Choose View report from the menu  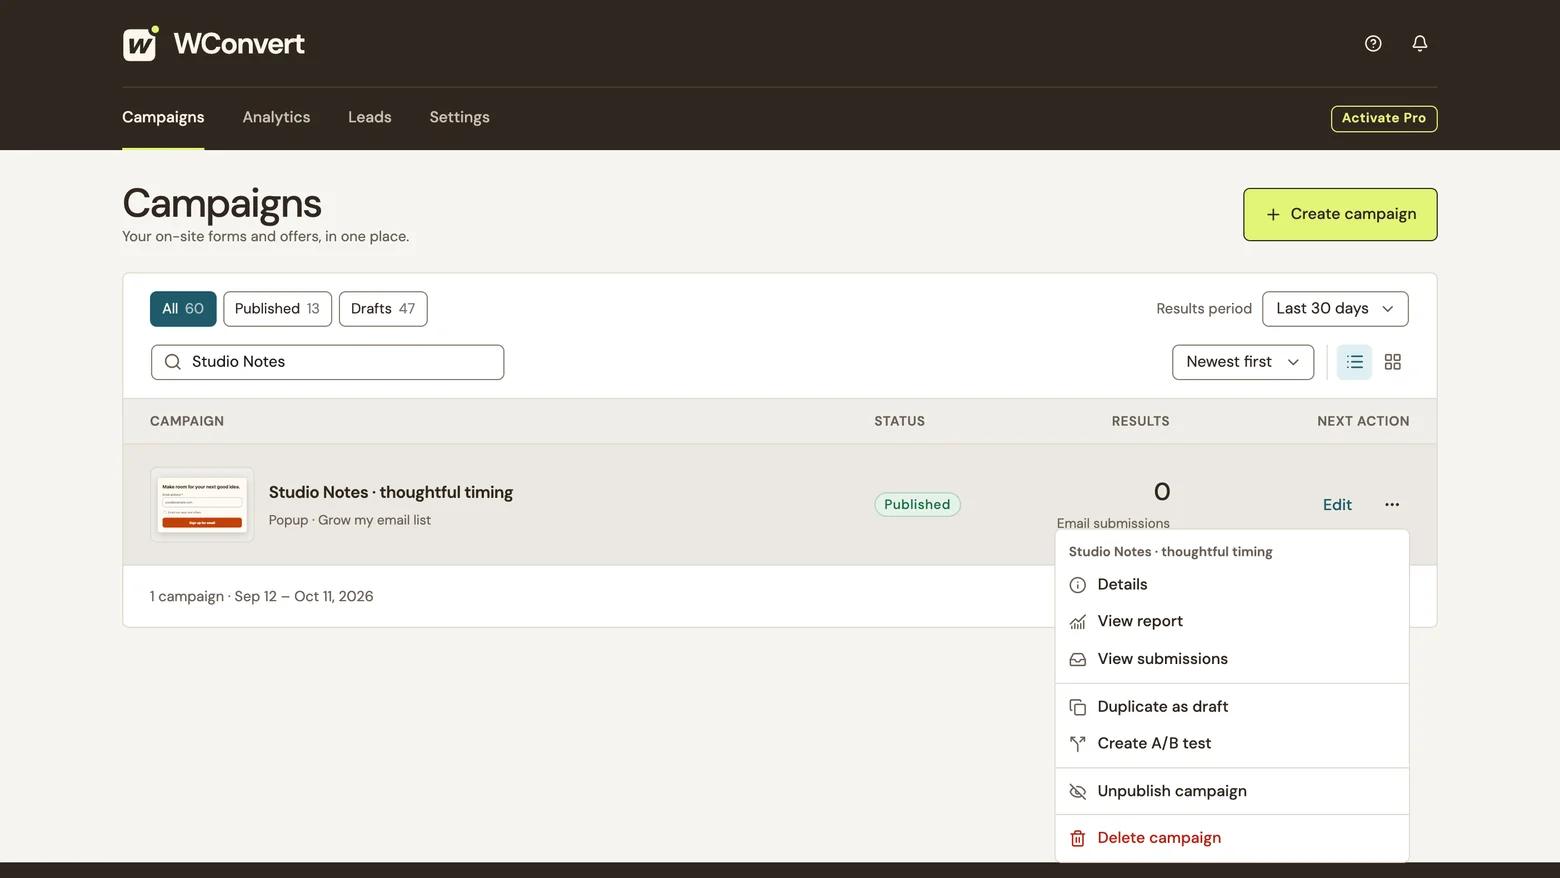pos(1232,621)
